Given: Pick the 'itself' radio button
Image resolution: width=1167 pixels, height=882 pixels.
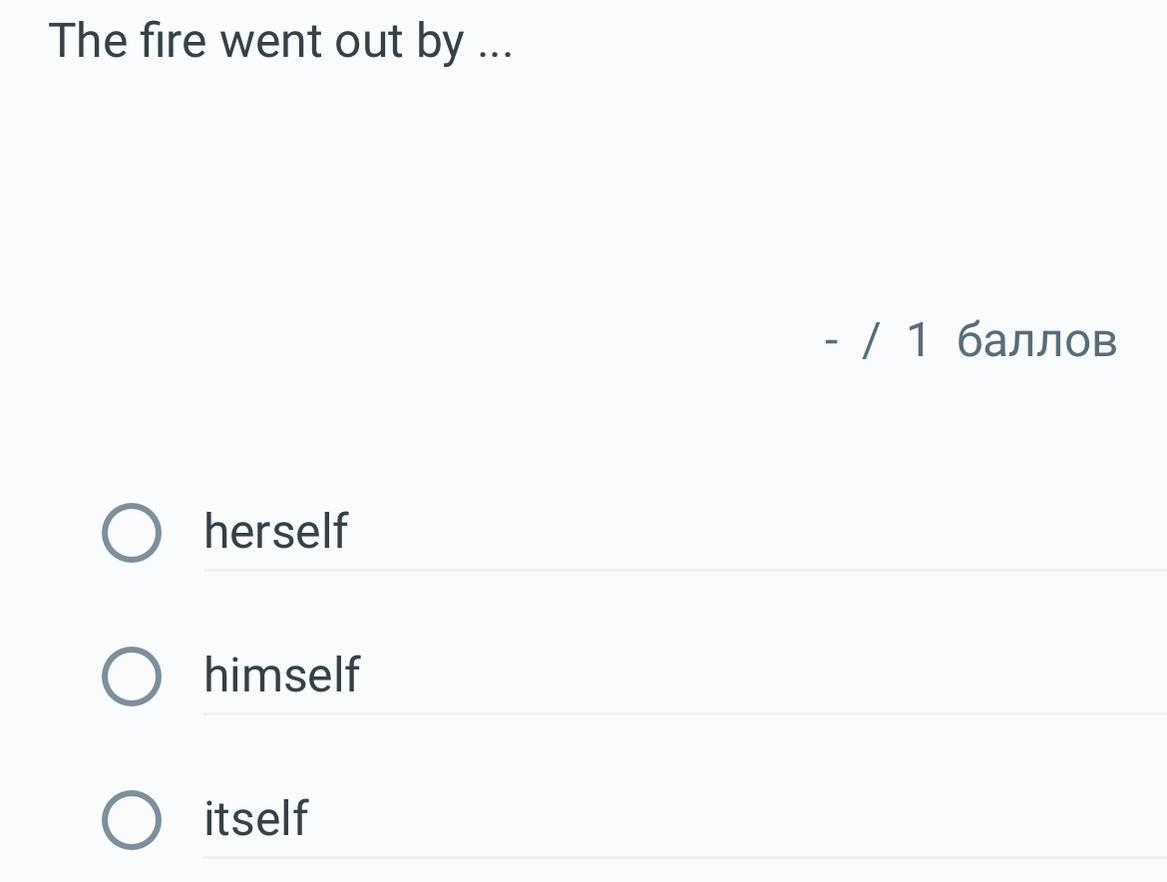Looking at the screenshot, I should point(131,820).
